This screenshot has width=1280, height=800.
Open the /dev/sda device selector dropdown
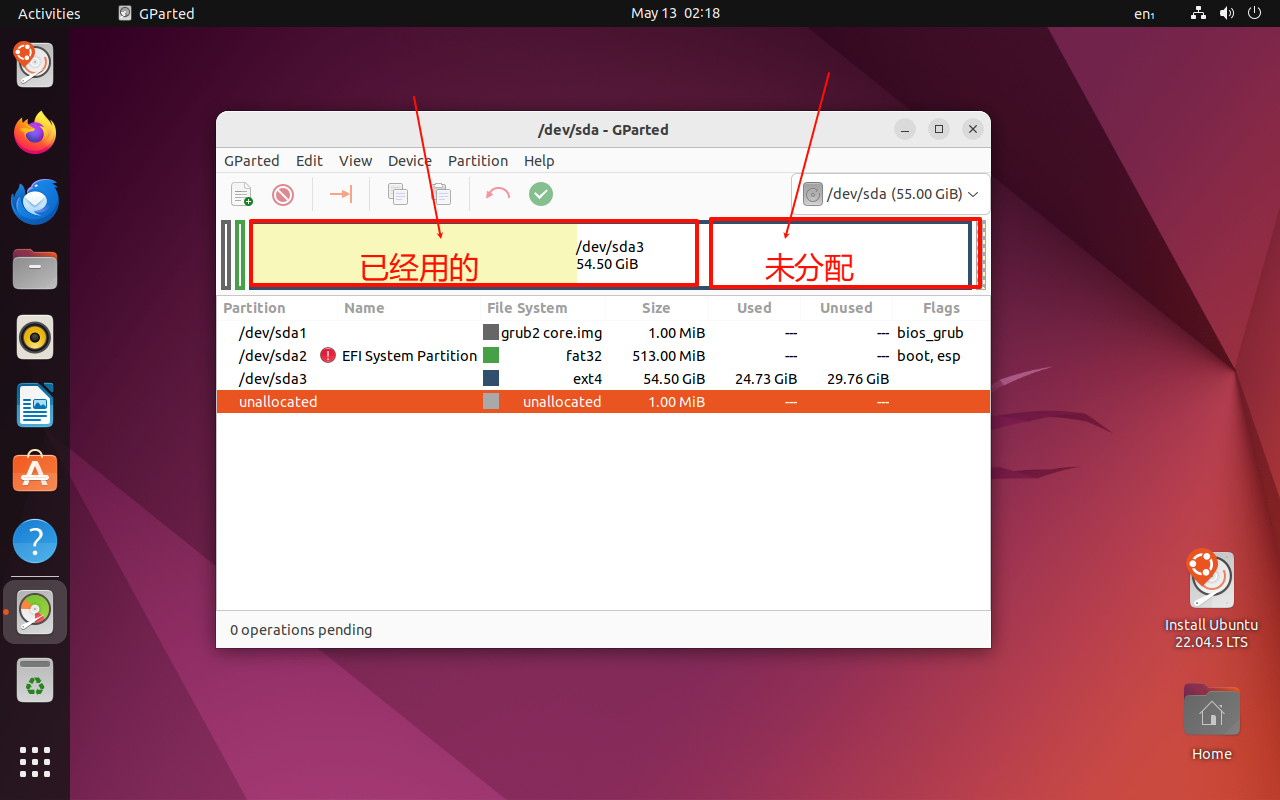(890, 194)
